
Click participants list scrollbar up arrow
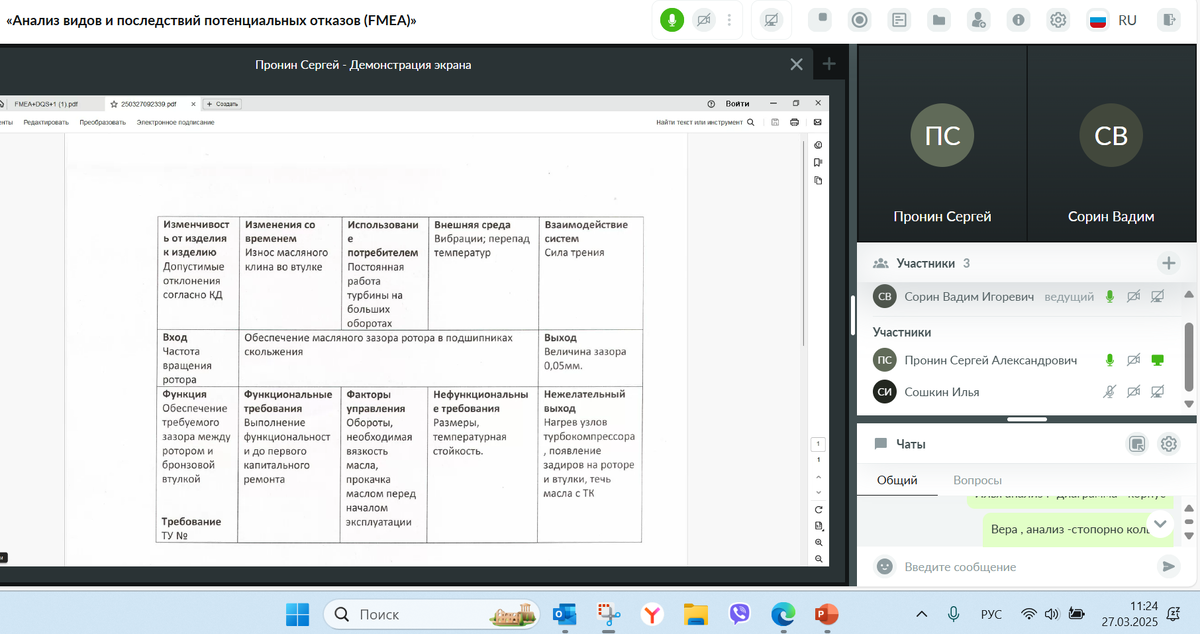1189,294
